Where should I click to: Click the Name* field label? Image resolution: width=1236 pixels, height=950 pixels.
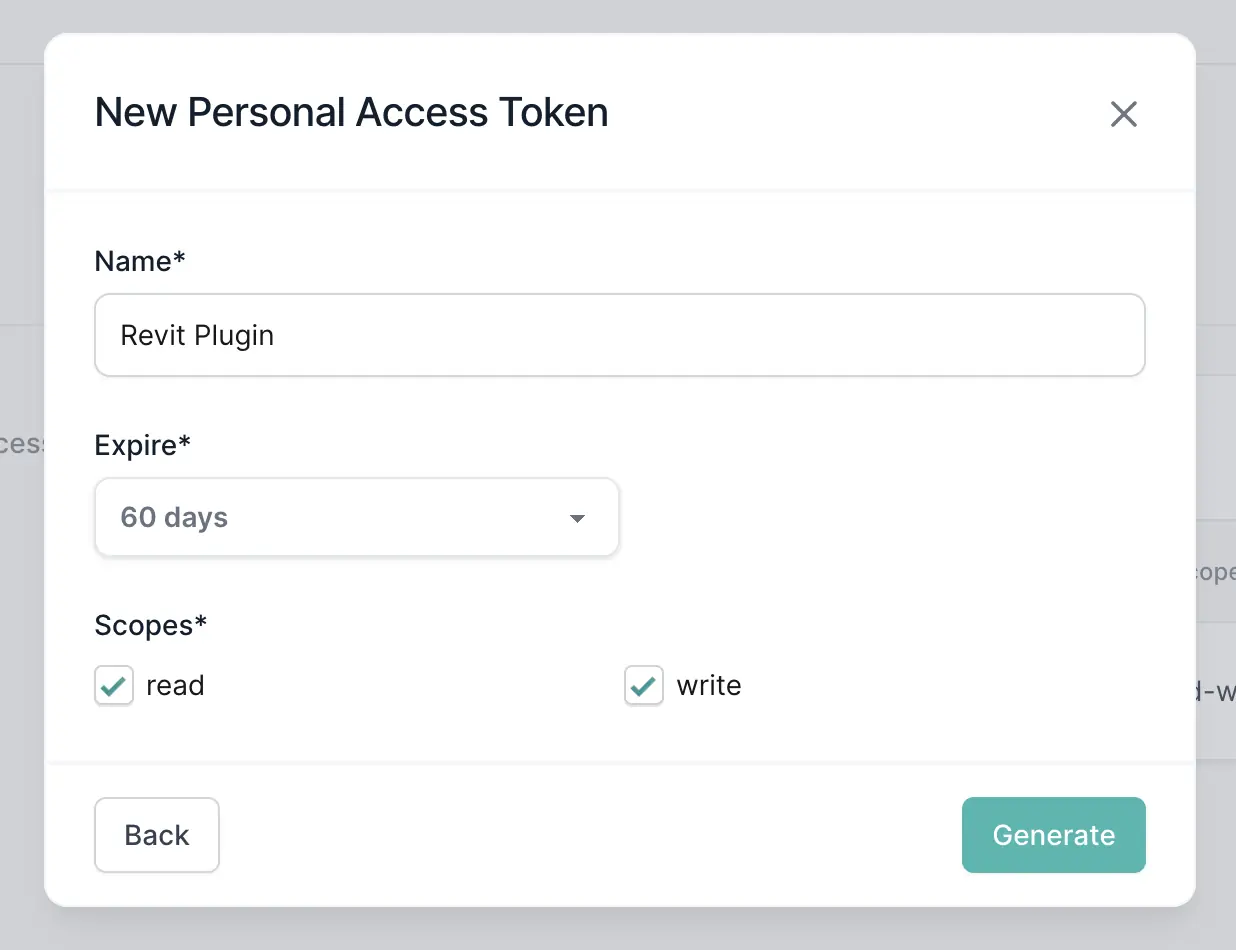tap(139, 261)
